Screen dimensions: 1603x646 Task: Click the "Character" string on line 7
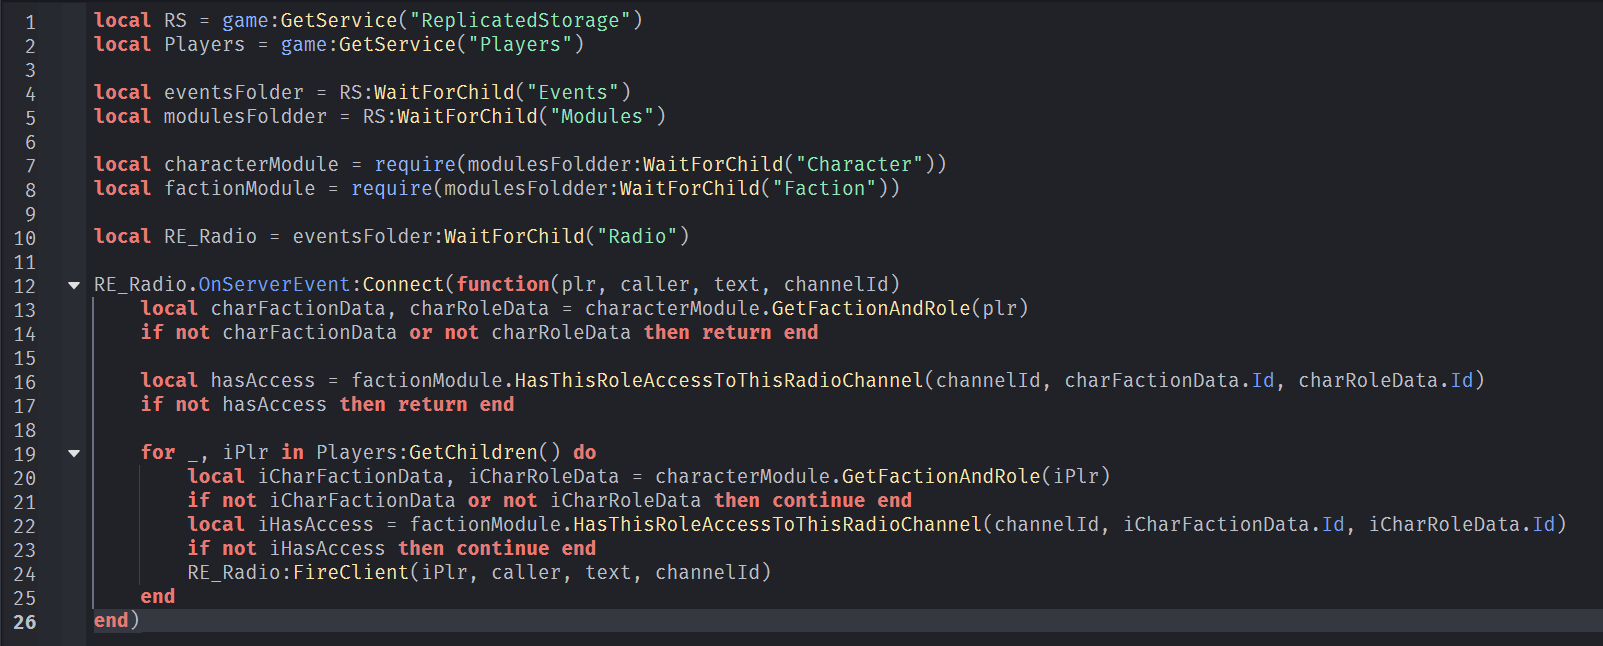coord(860,164)
